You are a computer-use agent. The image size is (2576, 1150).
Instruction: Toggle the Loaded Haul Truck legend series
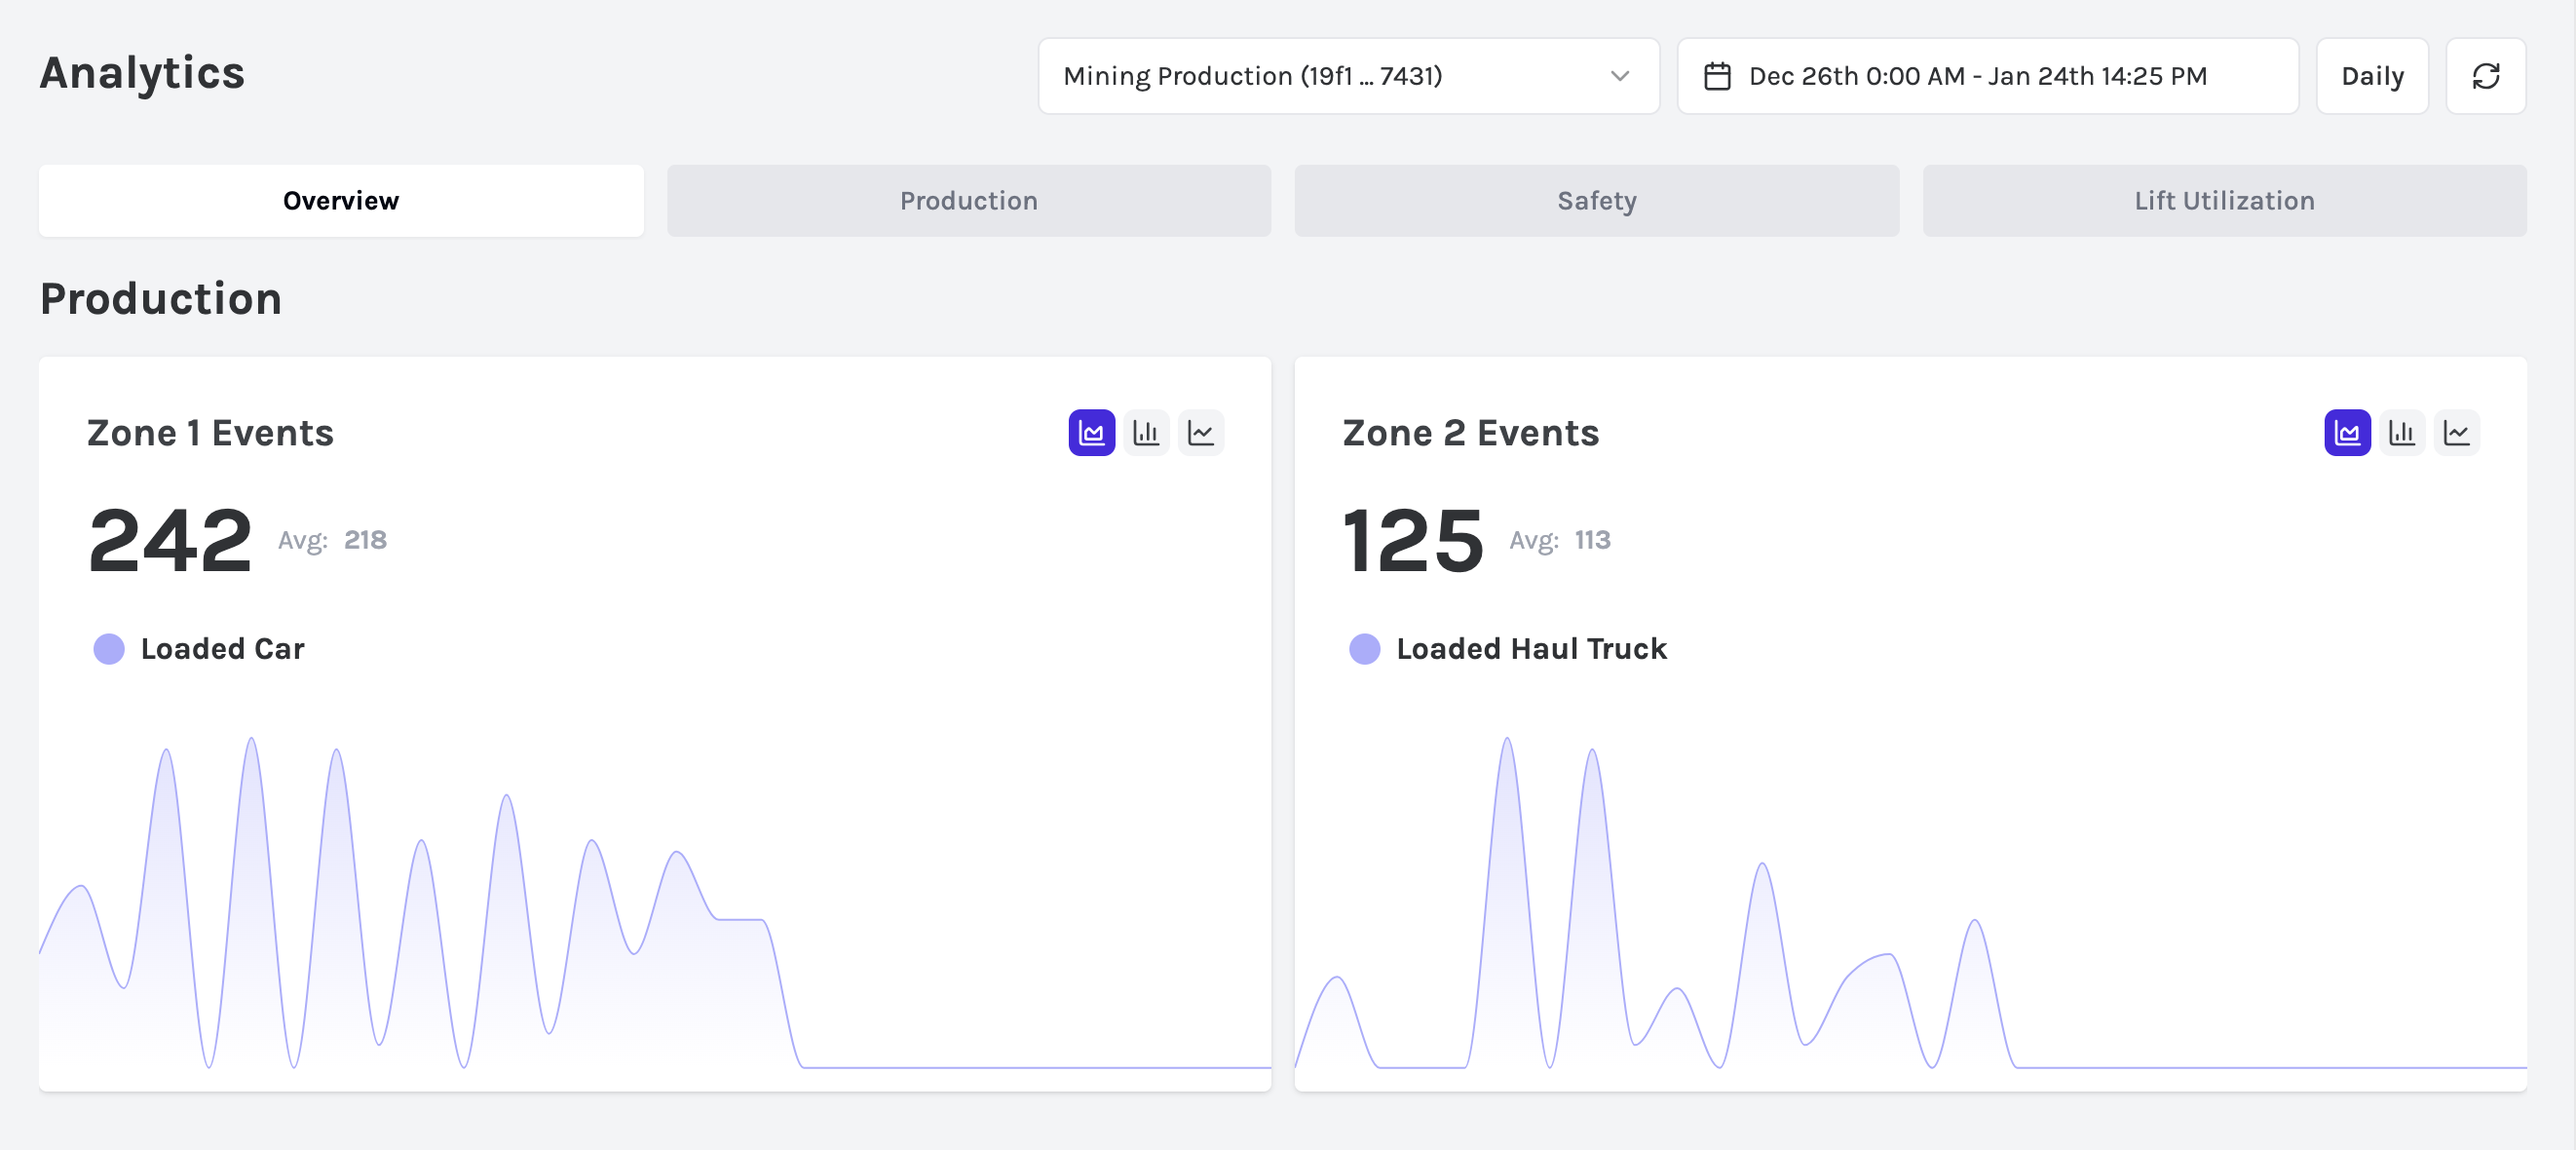pos(1530,649)
